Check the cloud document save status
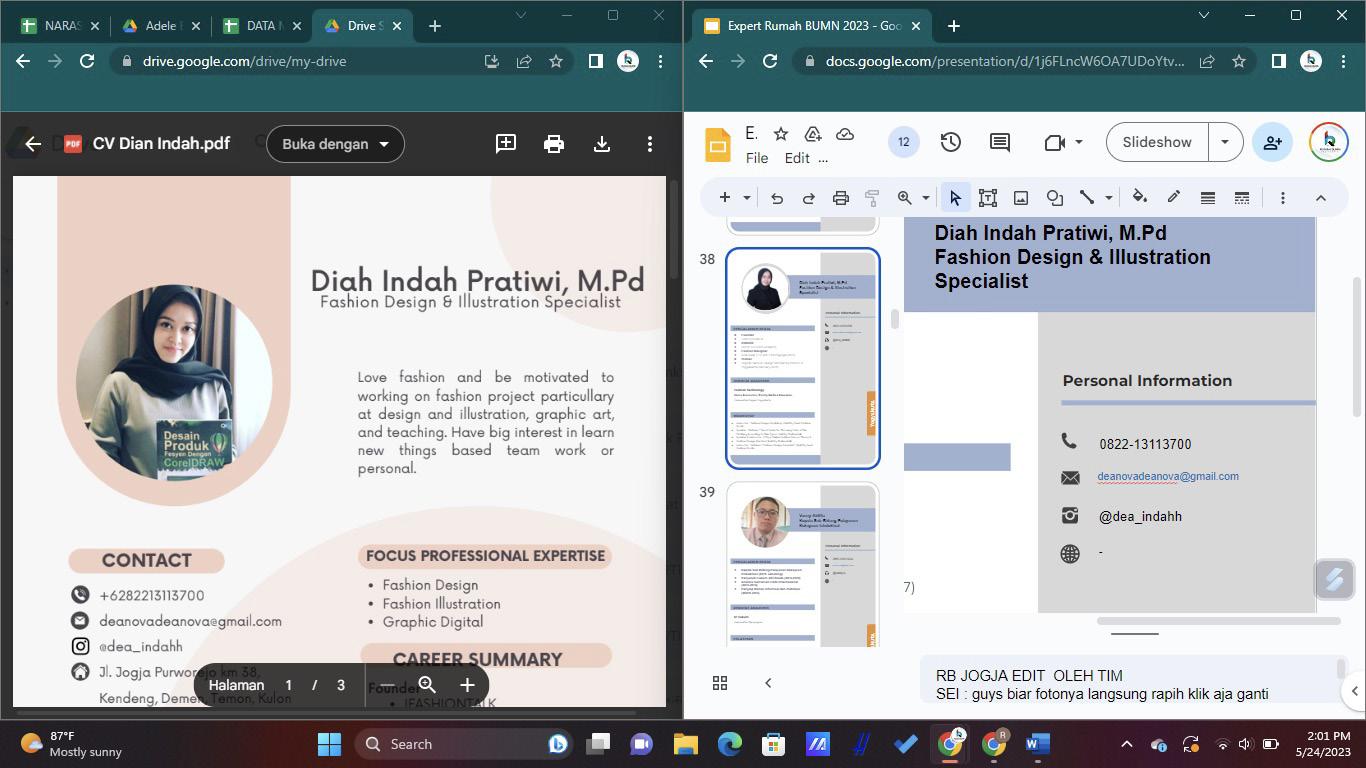This screenshot has width=1366, height=768. 845,134
